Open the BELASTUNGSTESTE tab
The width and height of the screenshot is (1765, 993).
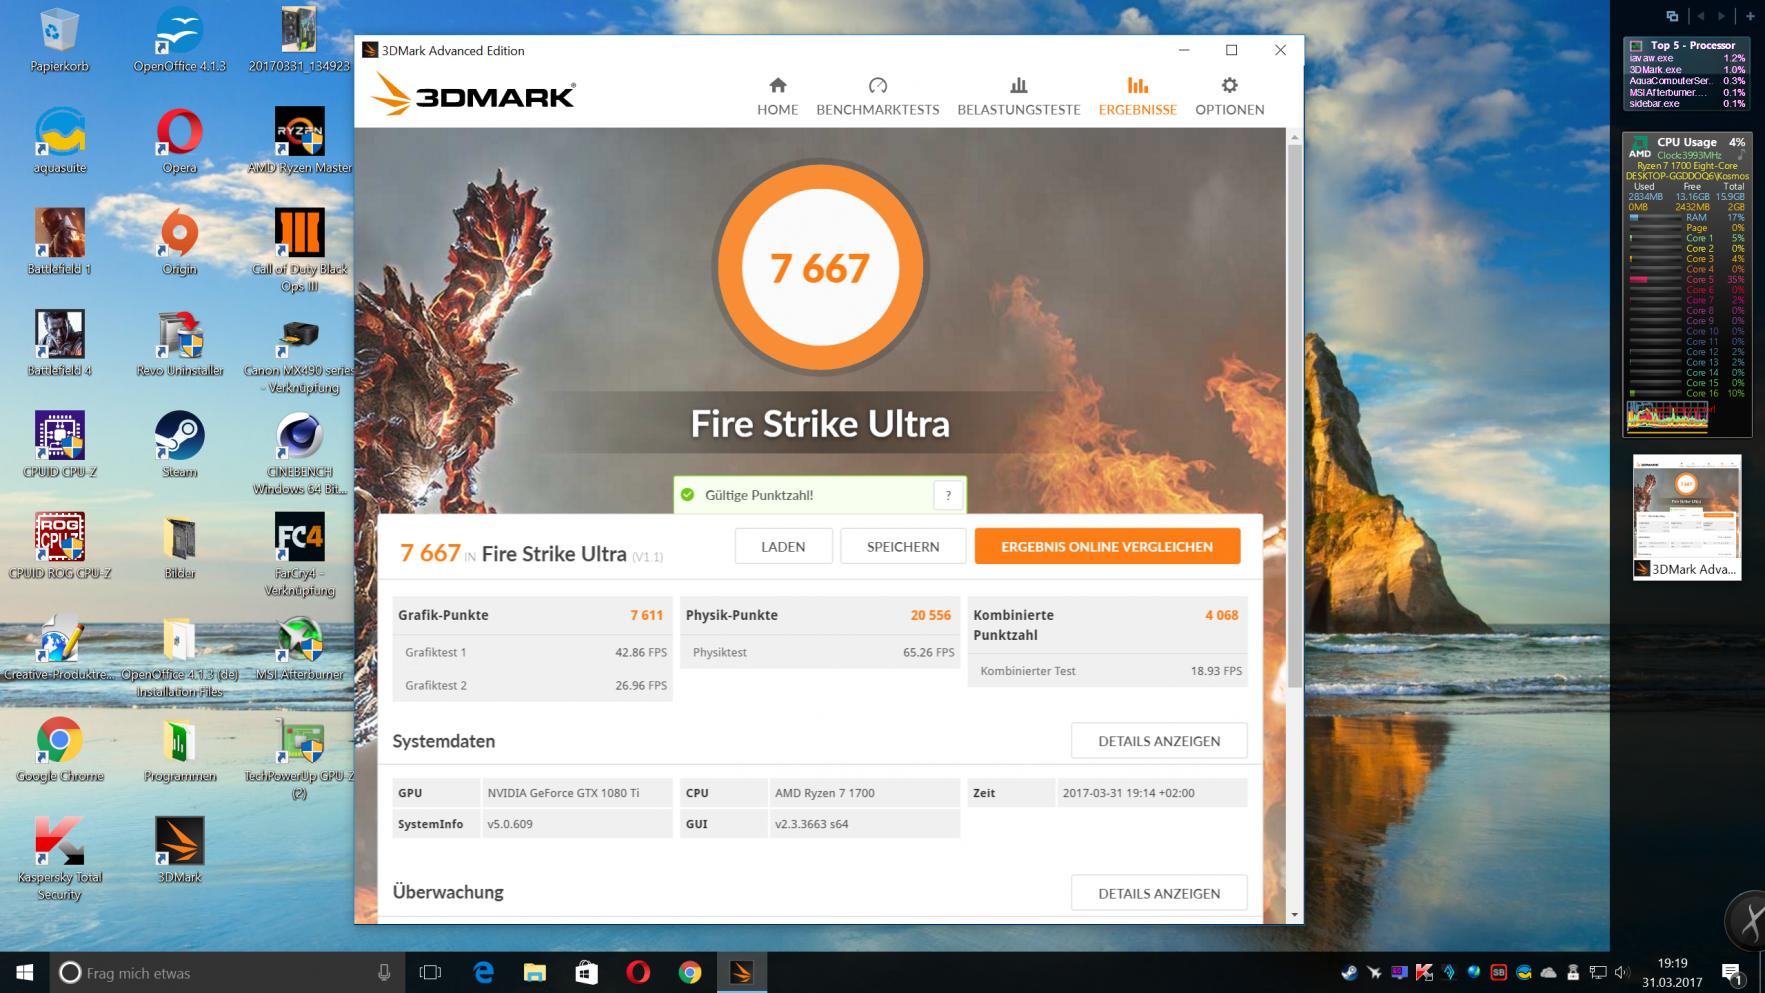(1018, 96)
